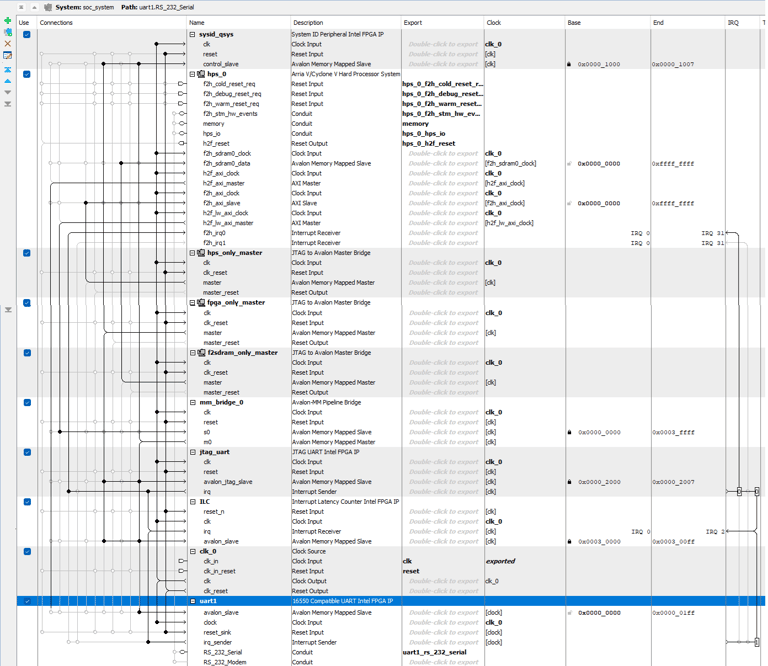The width and height of the screenshot is (768, 666).
Task: Collapse the sysid_qsys component tree
Action: click(192, 34)
